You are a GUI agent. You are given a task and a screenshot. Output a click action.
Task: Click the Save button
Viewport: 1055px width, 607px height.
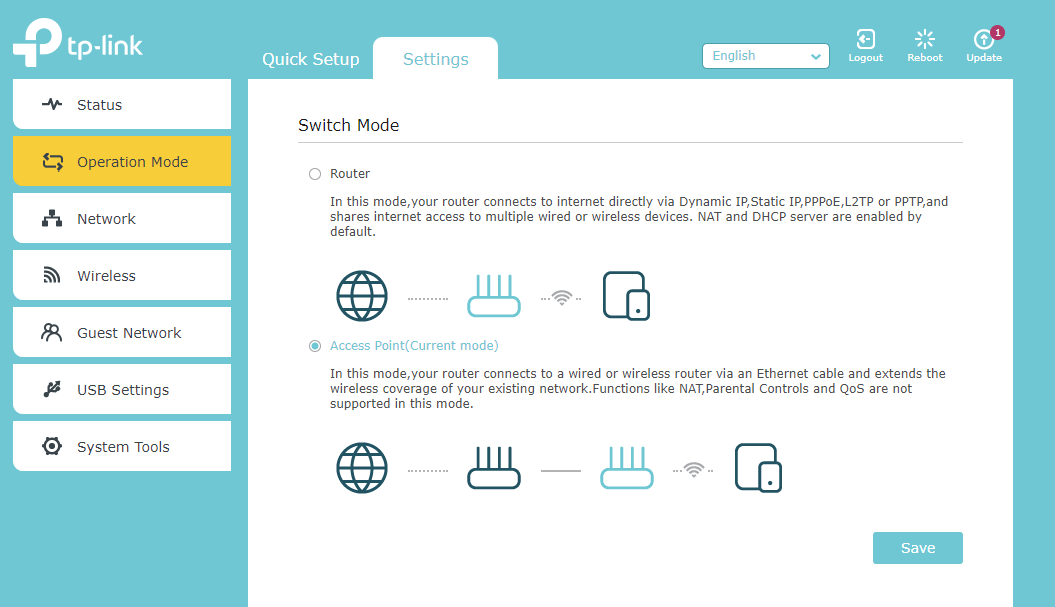918,548
